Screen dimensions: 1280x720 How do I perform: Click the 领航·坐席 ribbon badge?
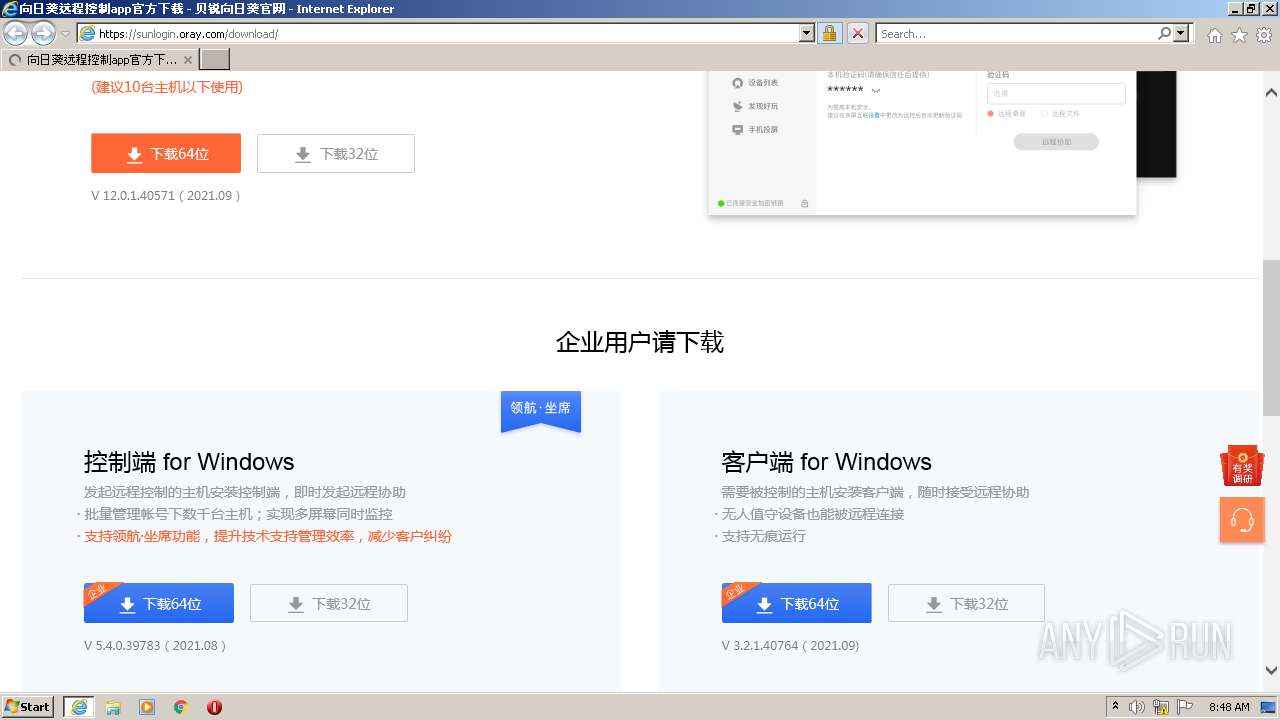tap(541, 411)
